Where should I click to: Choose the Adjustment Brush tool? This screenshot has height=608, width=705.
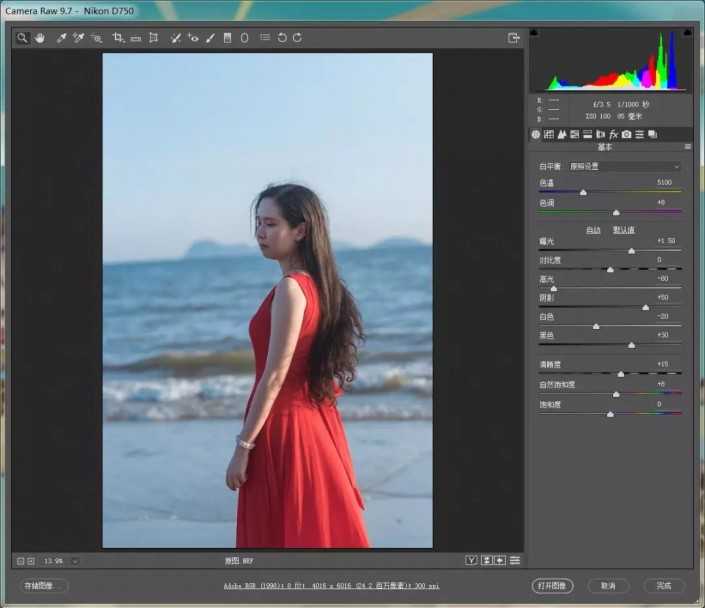click(x=210, y=38)
